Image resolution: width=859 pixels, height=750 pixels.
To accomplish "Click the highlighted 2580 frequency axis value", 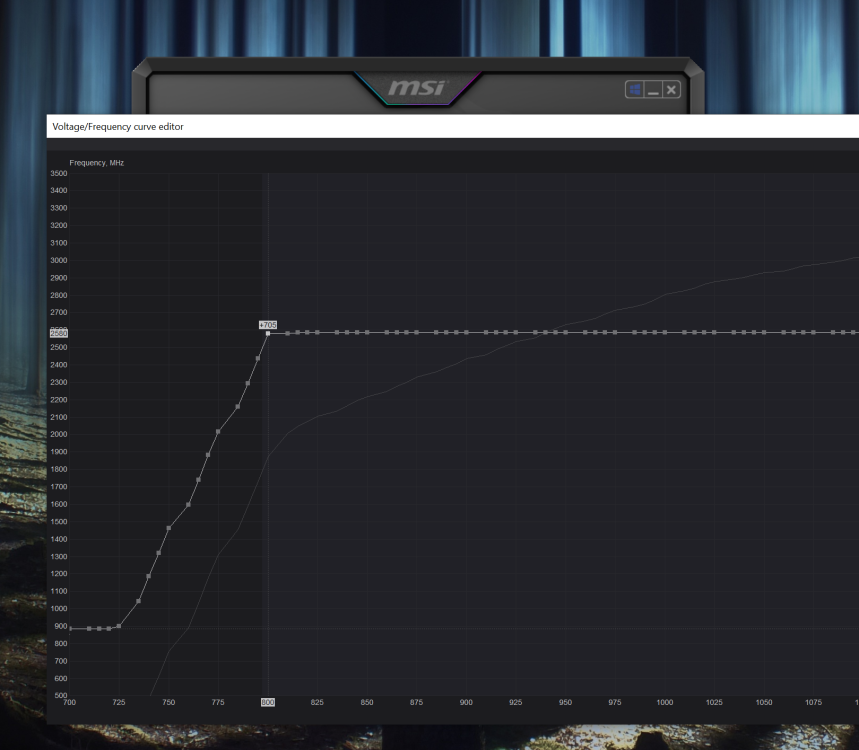I will 59,333.
